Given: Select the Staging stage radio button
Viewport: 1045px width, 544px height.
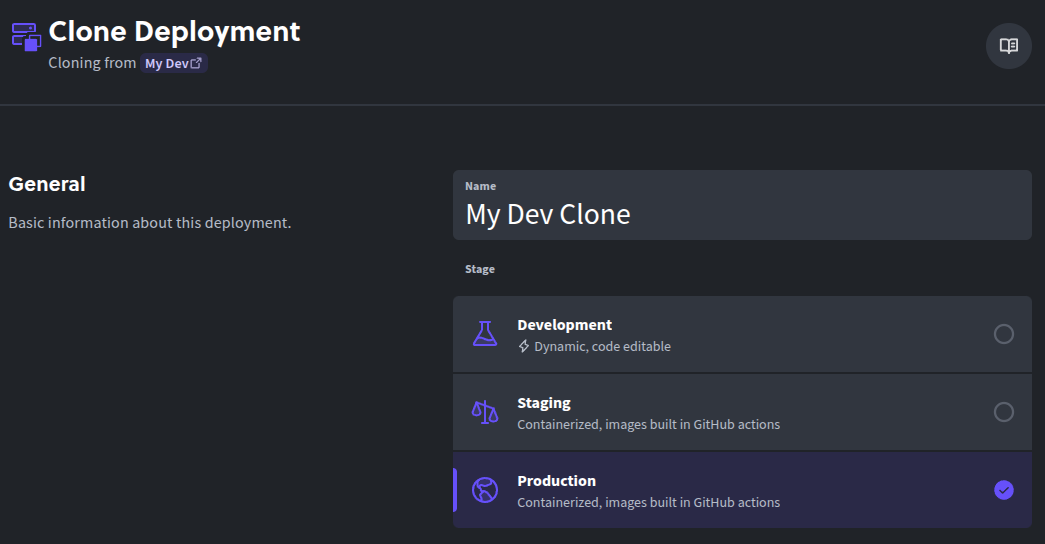Looking at the screenshot, I should click(x=1004, y=412).
